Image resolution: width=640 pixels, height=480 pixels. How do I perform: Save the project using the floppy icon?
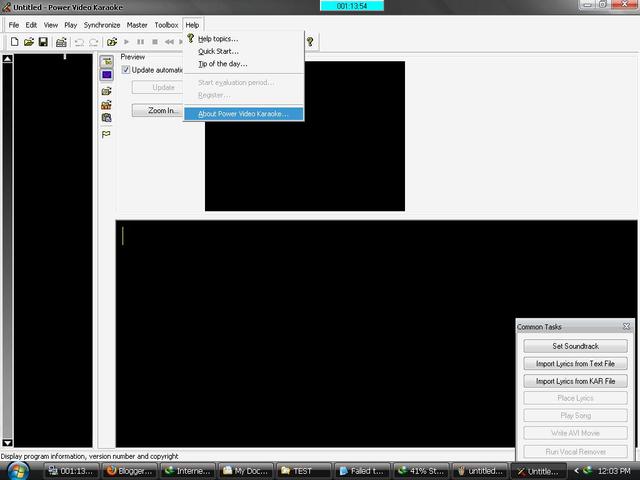(43, 42)
